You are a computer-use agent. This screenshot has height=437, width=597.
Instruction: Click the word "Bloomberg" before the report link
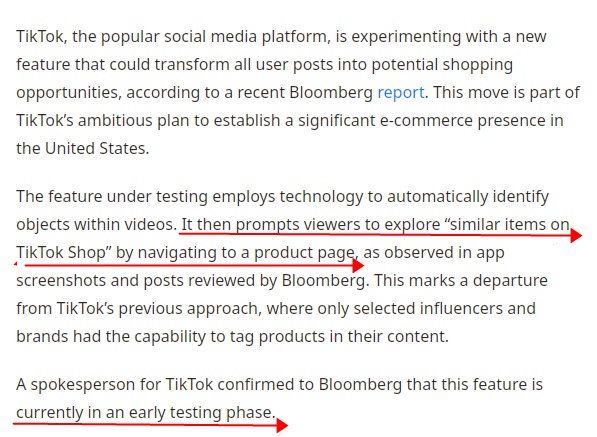(331, 93)
